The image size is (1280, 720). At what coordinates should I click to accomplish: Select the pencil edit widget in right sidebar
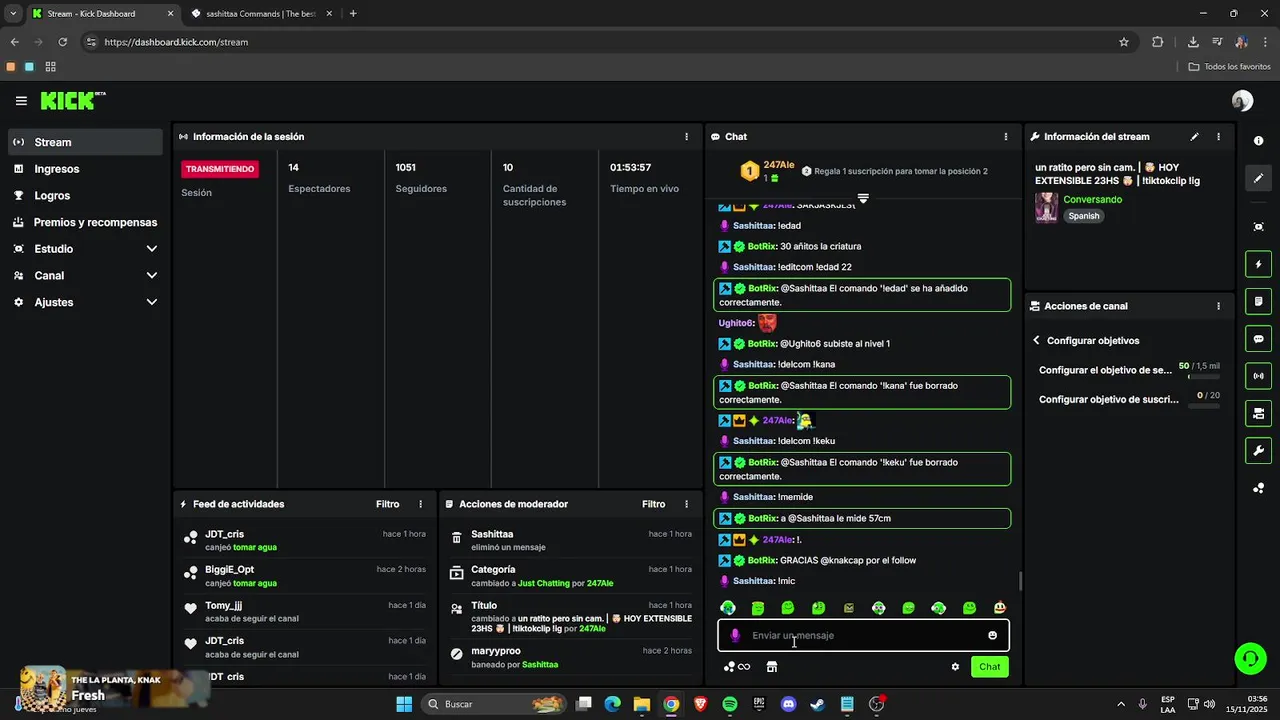pyautogui.click(x=1258, y=178)
